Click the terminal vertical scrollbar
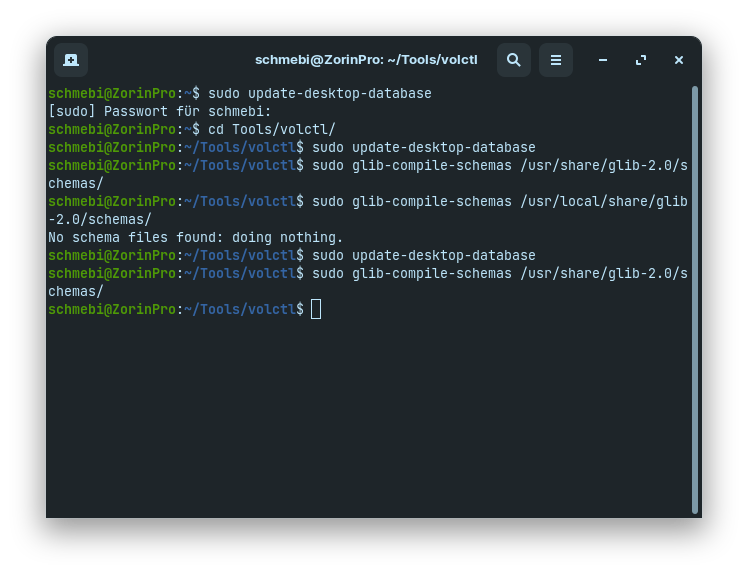748x574 pixels. (x=695, y=300)
